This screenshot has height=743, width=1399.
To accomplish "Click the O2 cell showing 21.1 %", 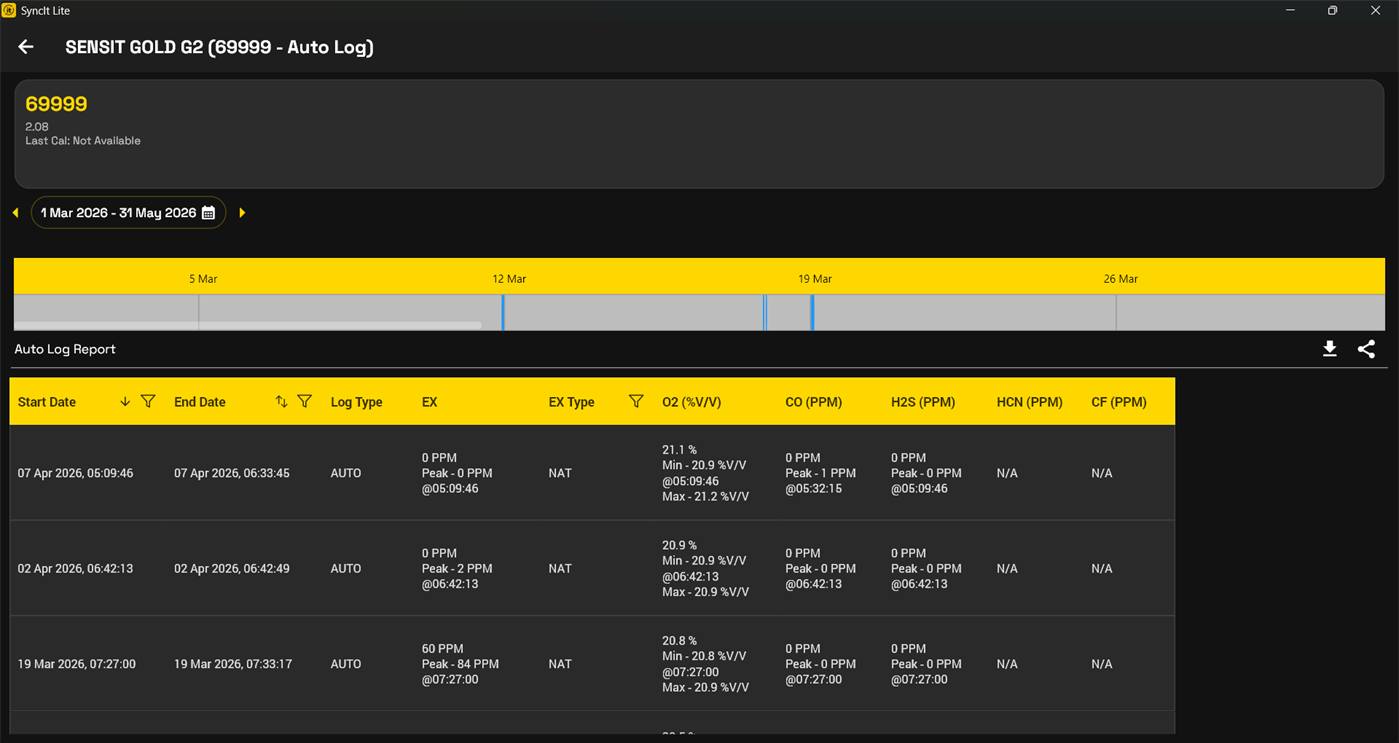I will pos(704,473).
